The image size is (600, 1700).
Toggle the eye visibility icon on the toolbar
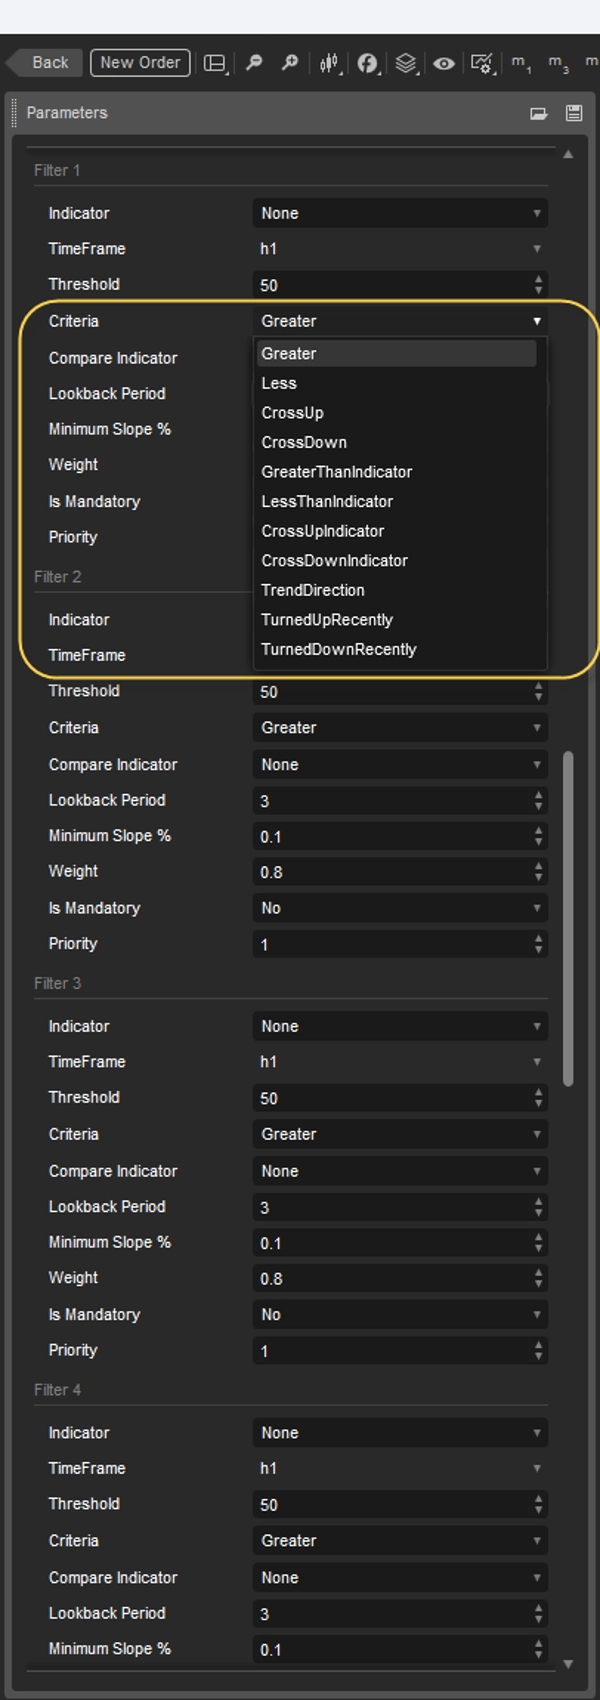point(443,62)
